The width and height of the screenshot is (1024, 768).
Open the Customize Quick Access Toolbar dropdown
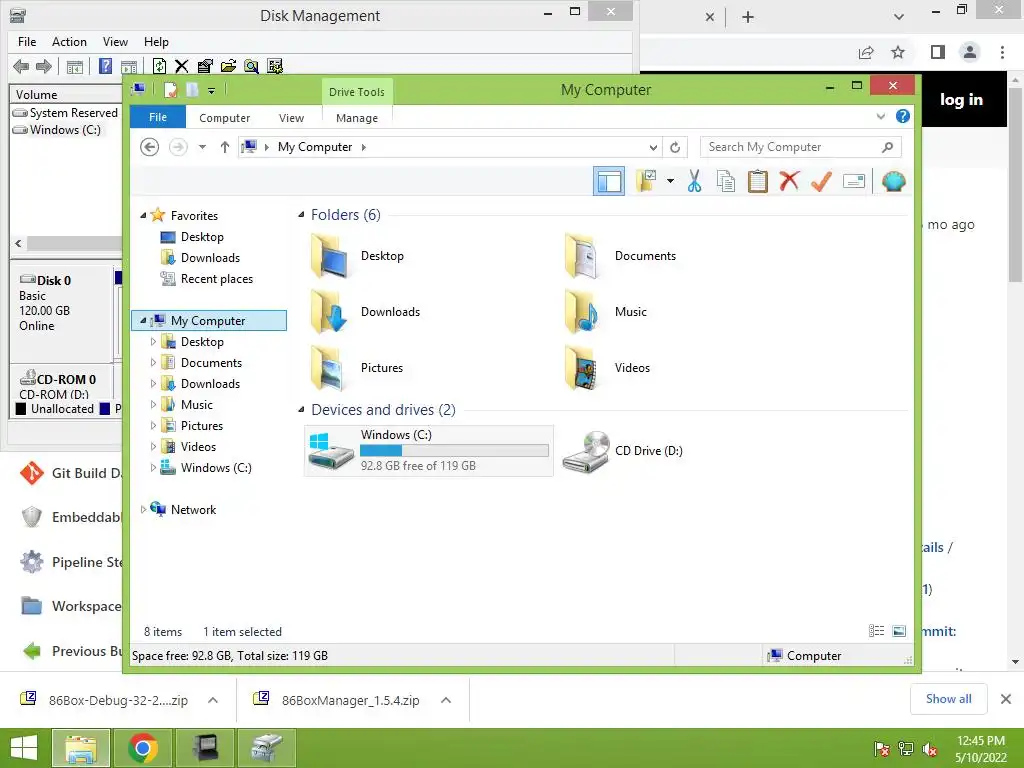[x=212, y=91]
